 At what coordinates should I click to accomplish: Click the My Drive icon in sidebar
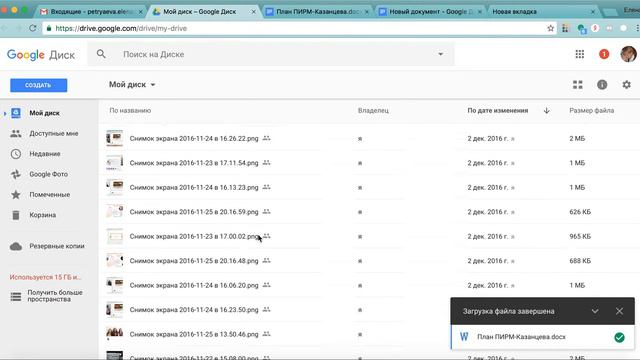[16, 113]
